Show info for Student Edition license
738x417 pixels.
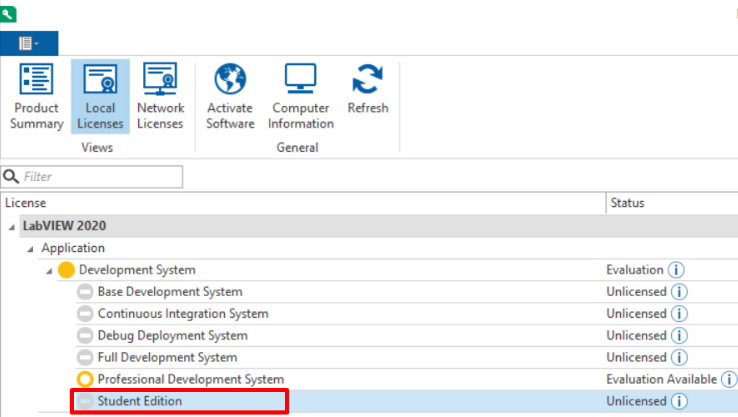coord(678,401)
